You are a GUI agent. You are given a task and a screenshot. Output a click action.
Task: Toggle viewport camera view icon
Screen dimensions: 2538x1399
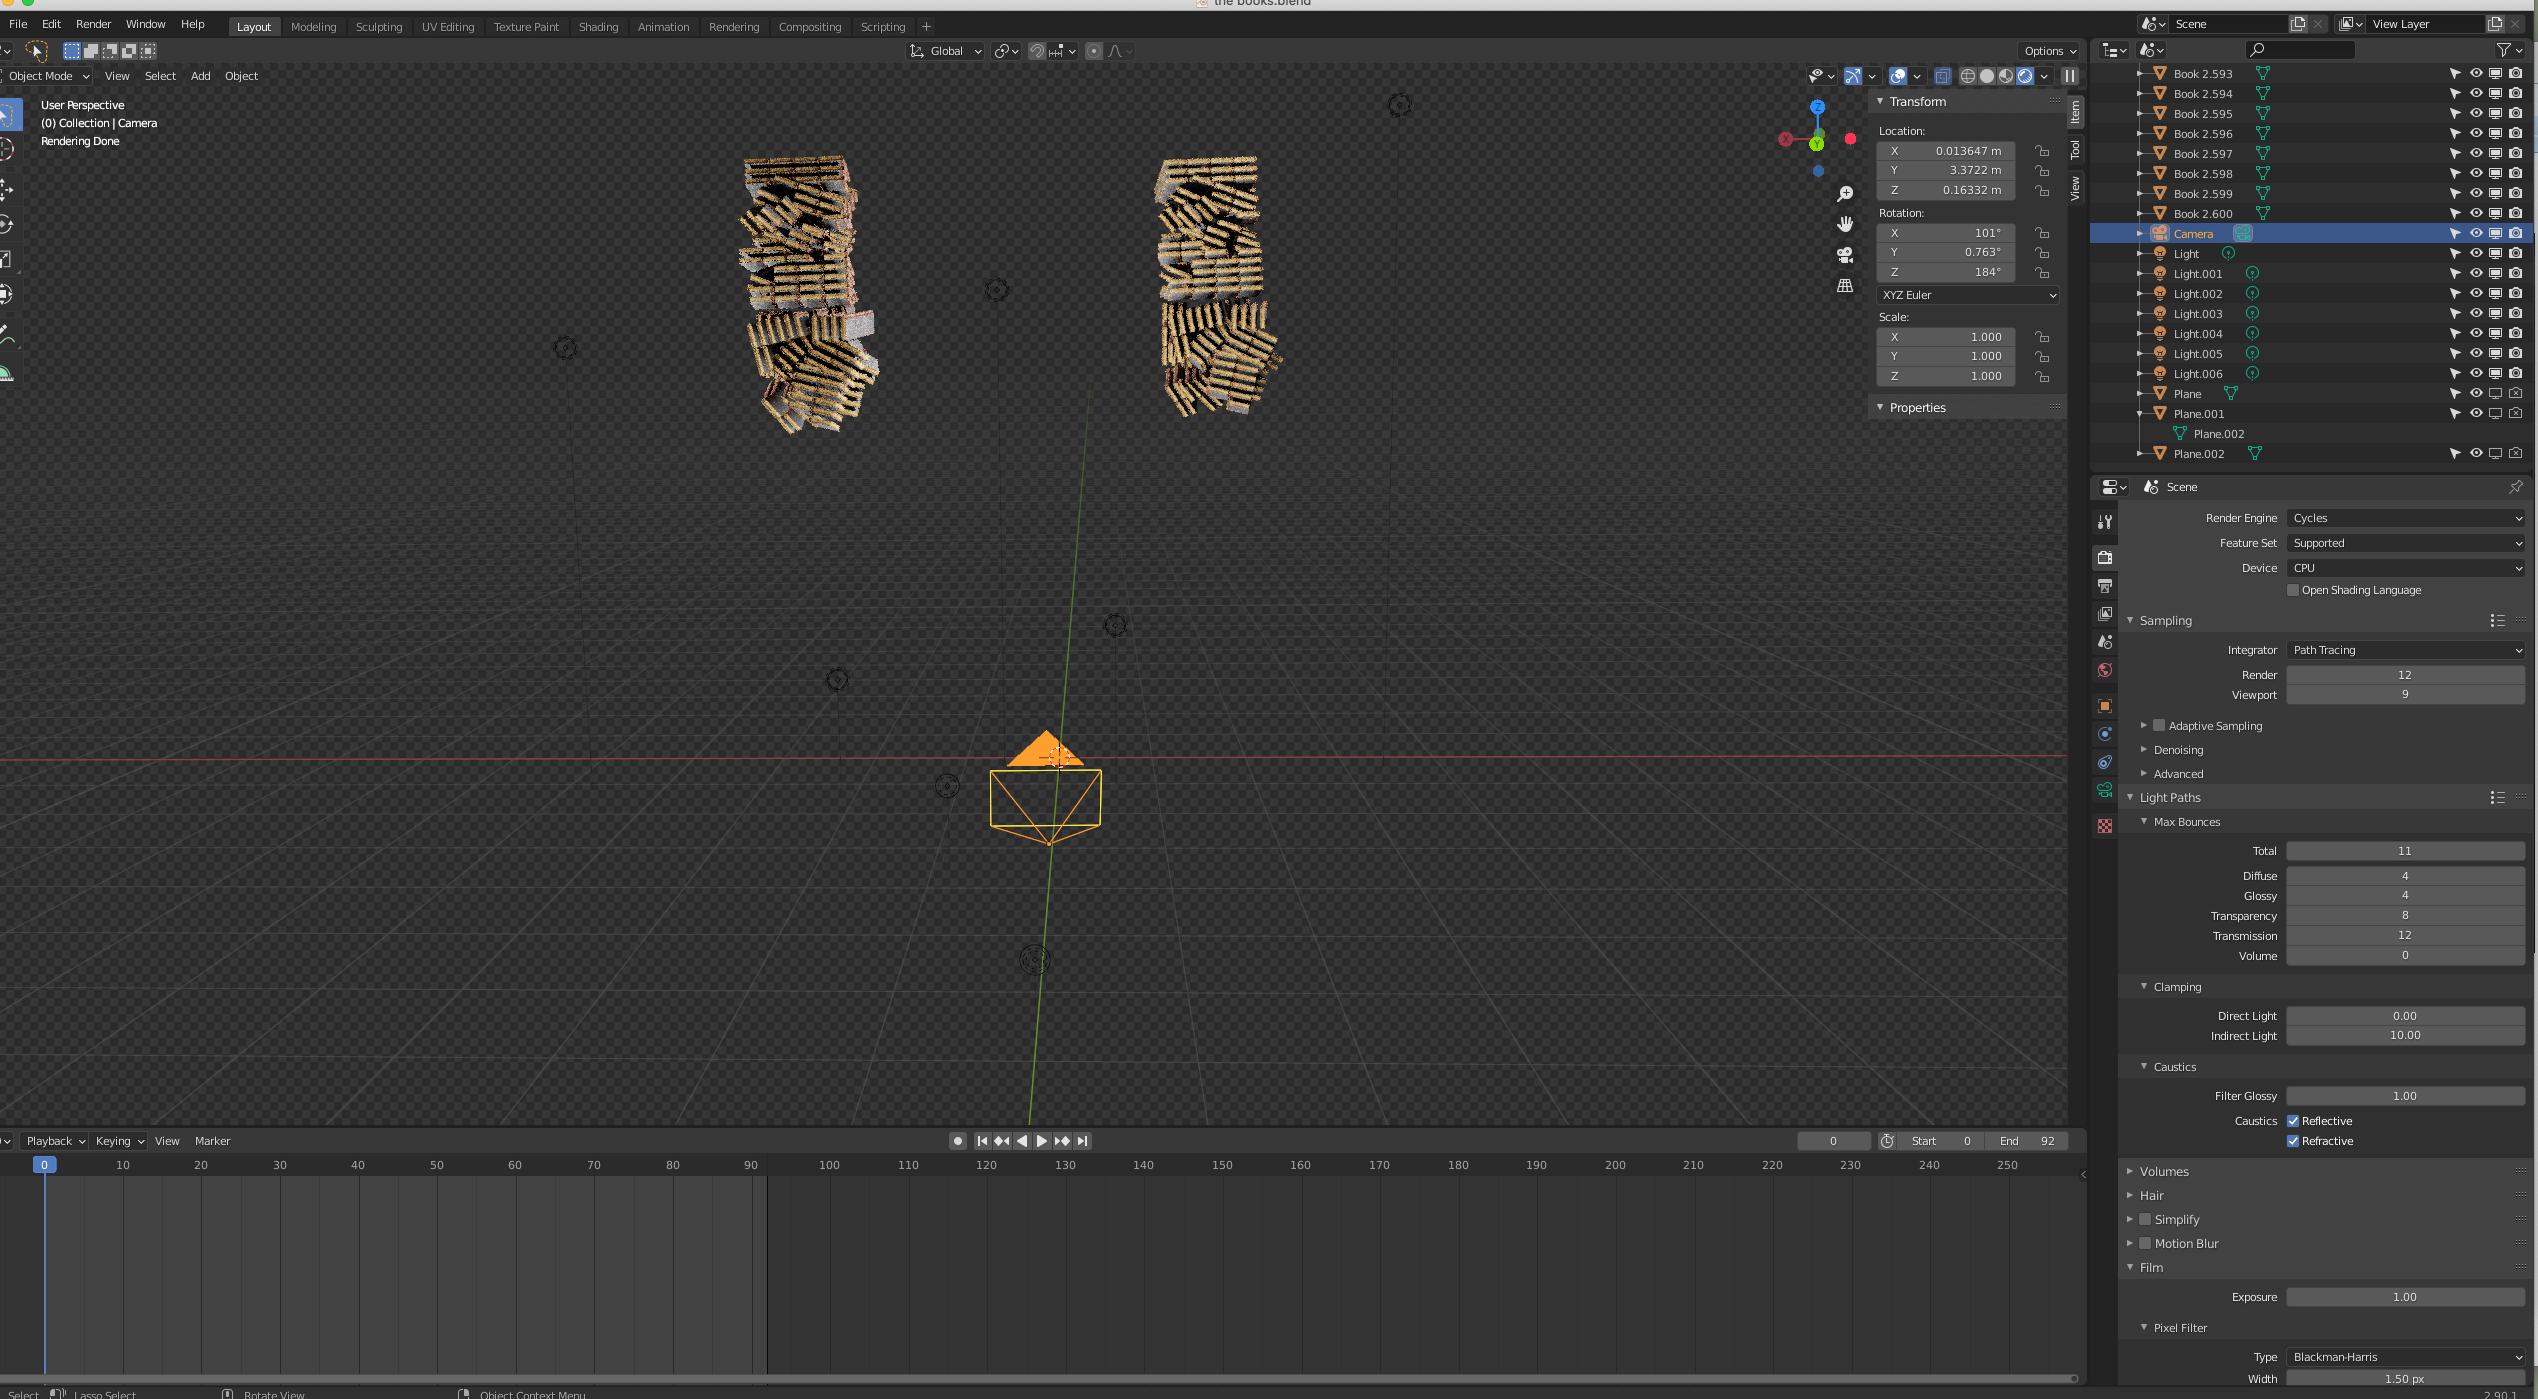pos(1844,255)
